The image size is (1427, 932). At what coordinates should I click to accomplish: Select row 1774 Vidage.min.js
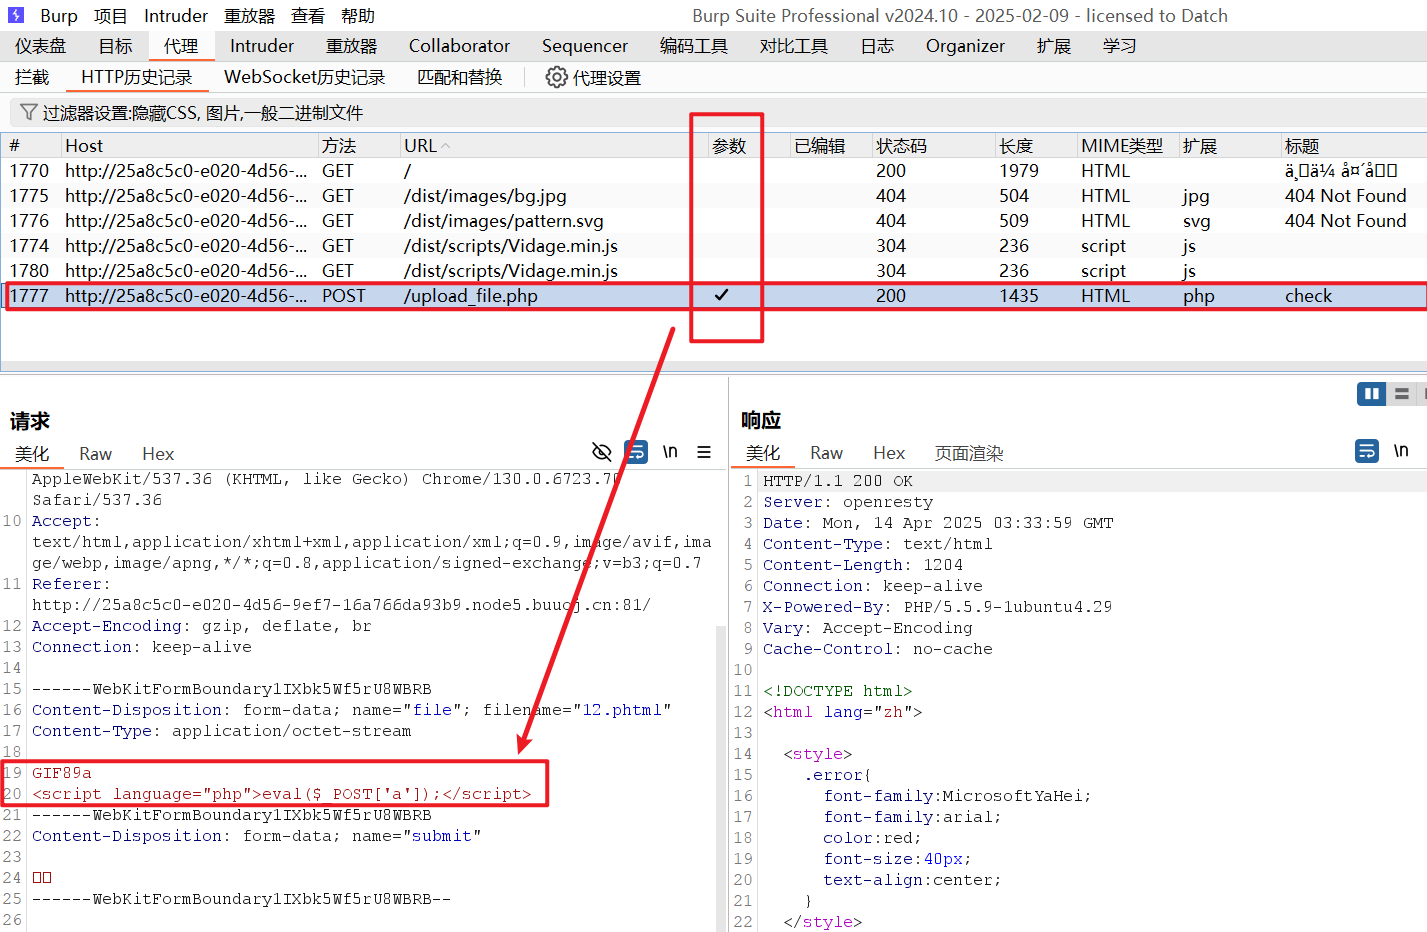point(713,246)
